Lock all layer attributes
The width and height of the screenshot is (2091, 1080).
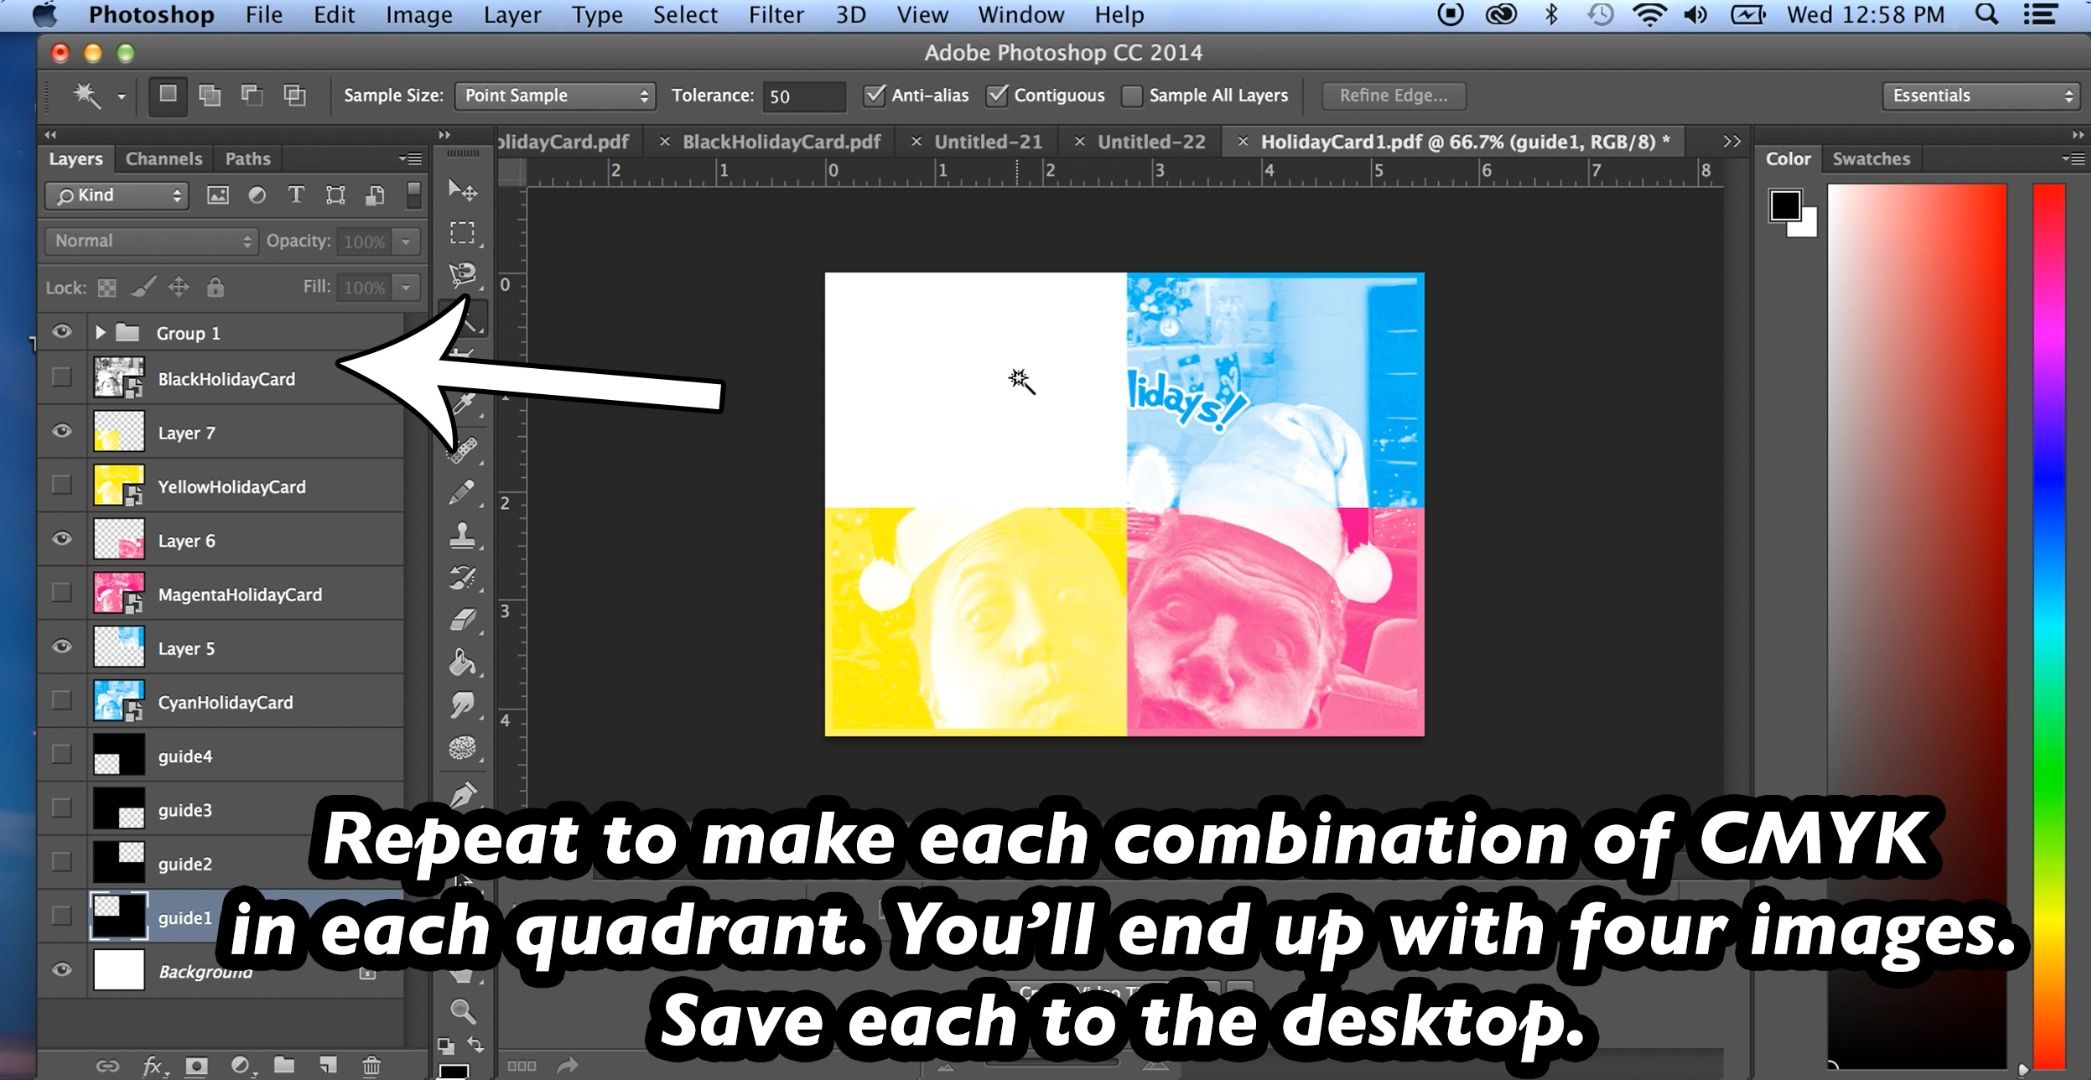click(215, 288)
